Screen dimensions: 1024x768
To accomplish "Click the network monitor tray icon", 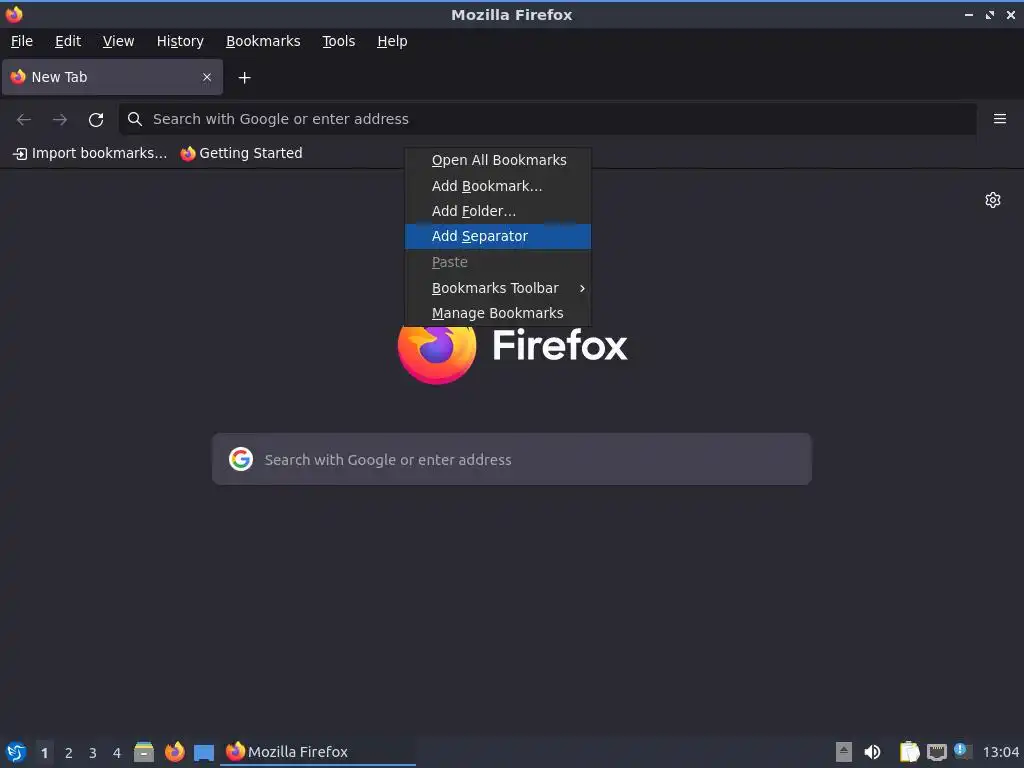I will (936, 752).
